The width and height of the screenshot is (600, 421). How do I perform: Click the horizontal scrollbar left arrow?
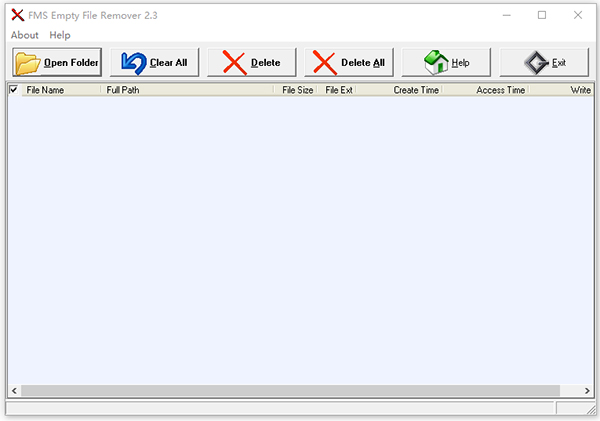click(14, 391)
